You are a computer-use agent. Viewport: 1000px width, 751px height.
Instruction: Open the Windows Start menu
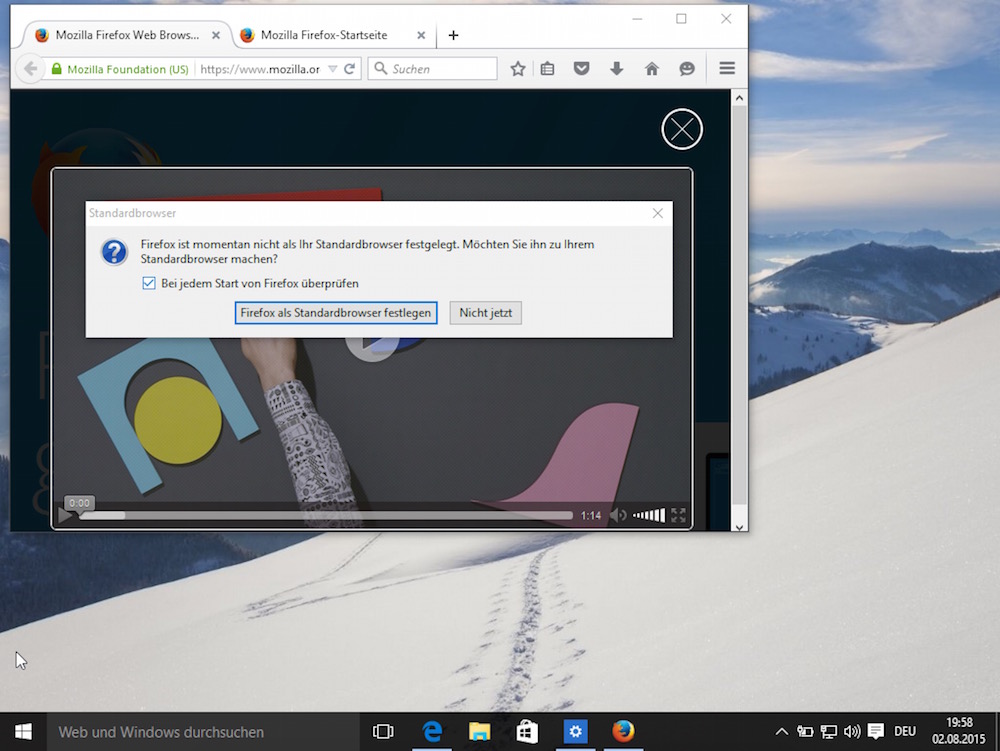point(23,732)
